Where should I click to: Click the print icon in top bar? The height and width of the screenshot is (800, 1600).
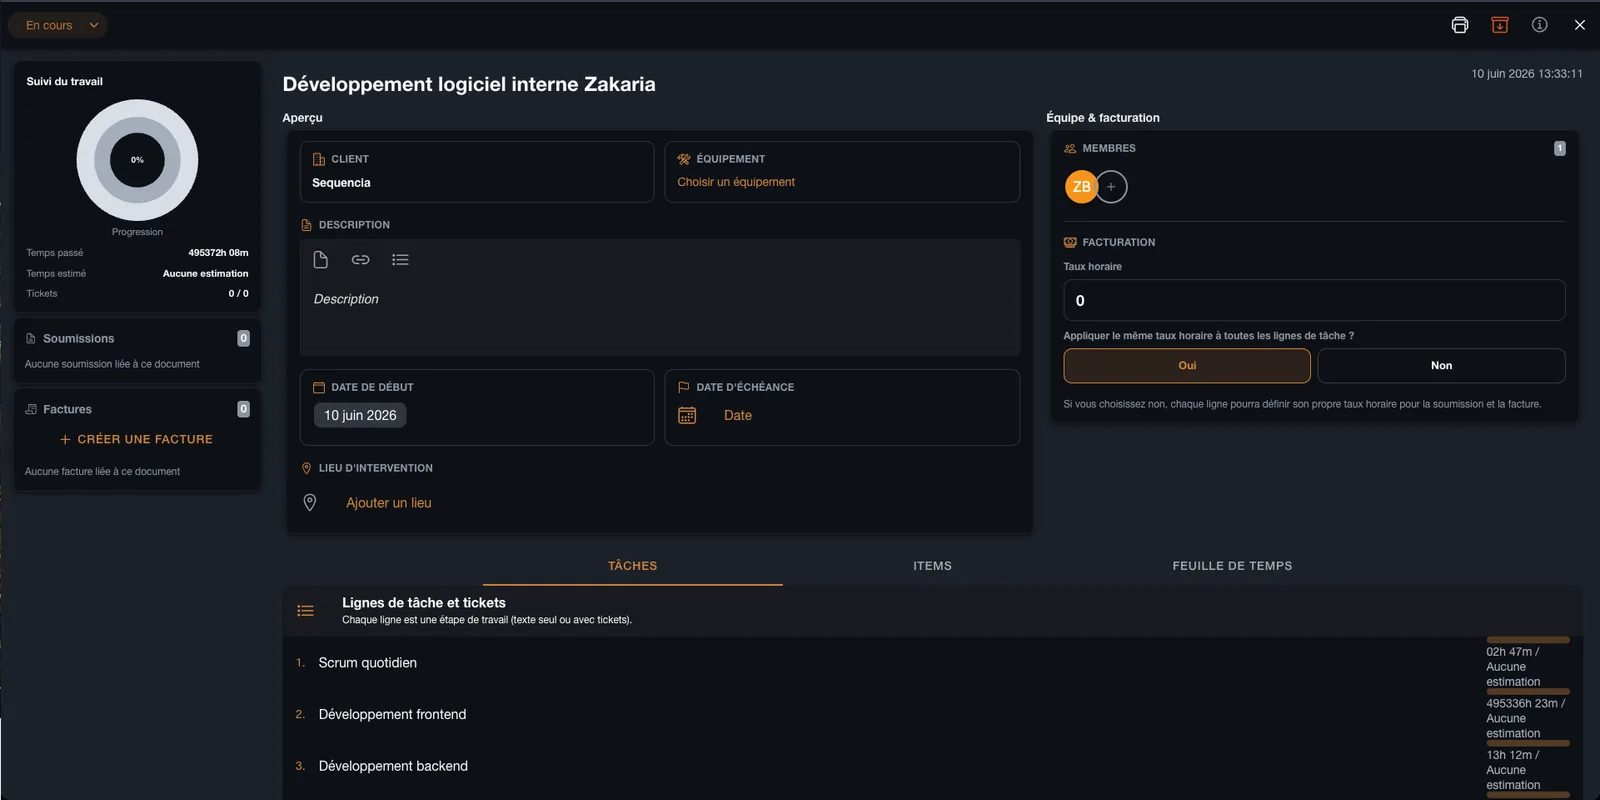point(1460,25)
